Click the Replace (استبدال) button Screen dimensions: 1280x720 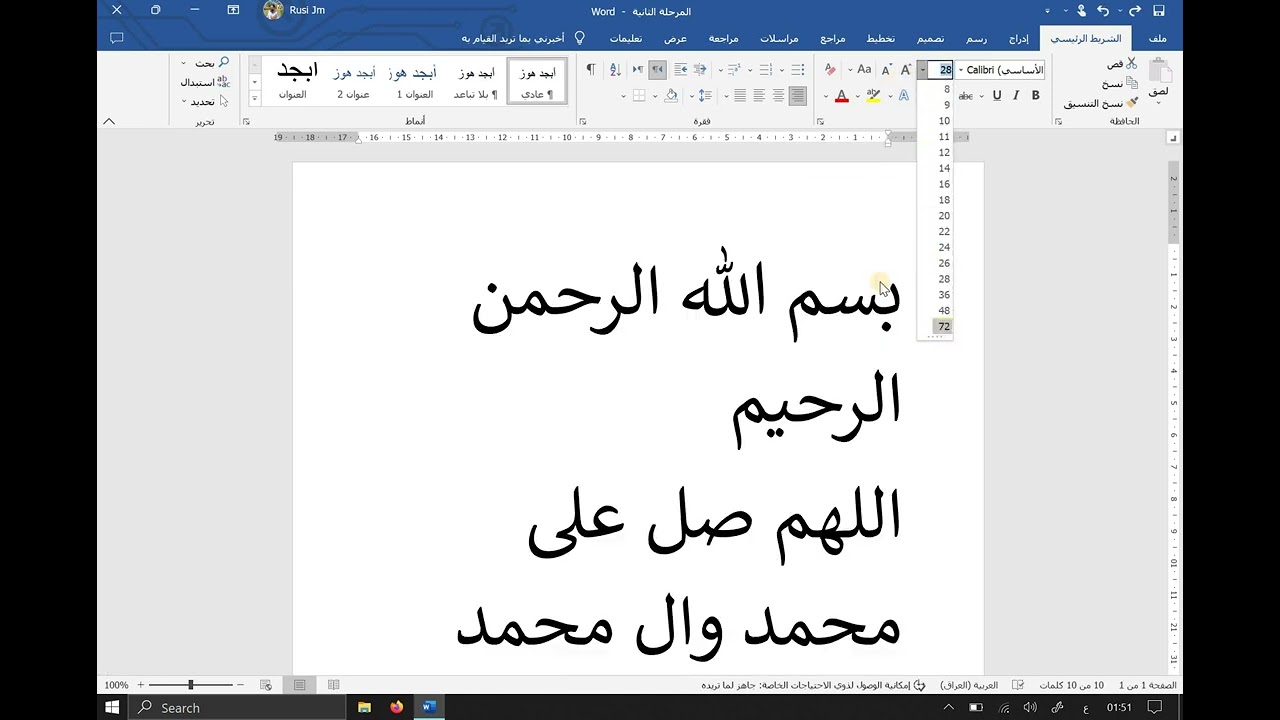(x=205, y=82)
